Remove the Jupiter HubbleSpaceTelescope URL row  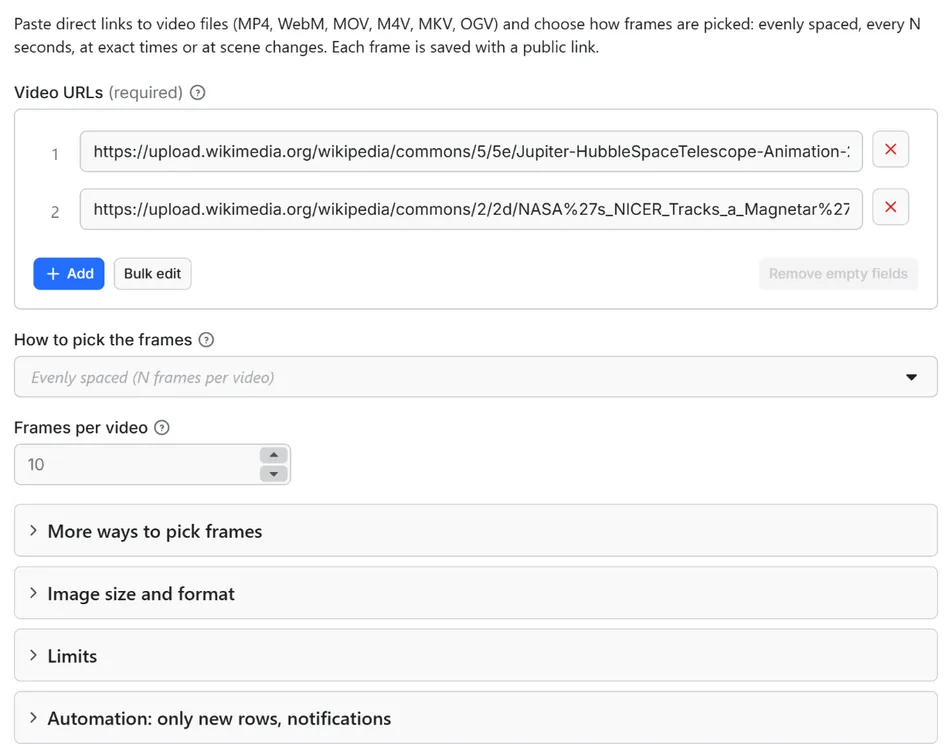pyautogui.click(x=890, y=149)
